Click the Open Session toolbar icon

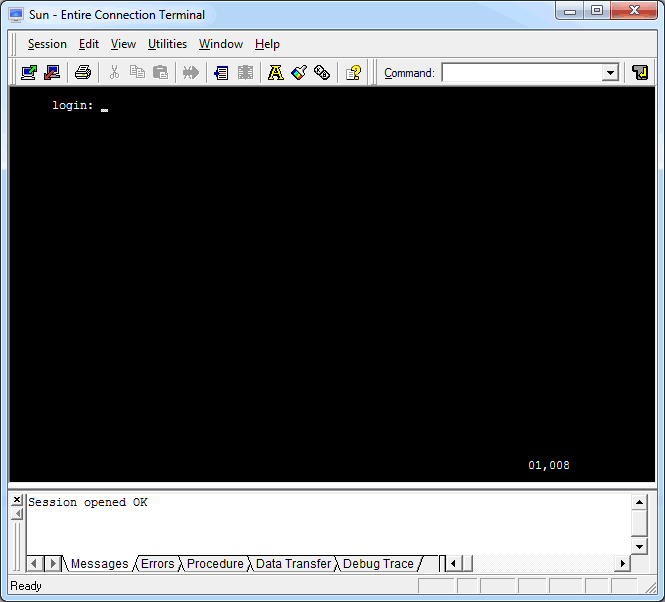(29, 73)
